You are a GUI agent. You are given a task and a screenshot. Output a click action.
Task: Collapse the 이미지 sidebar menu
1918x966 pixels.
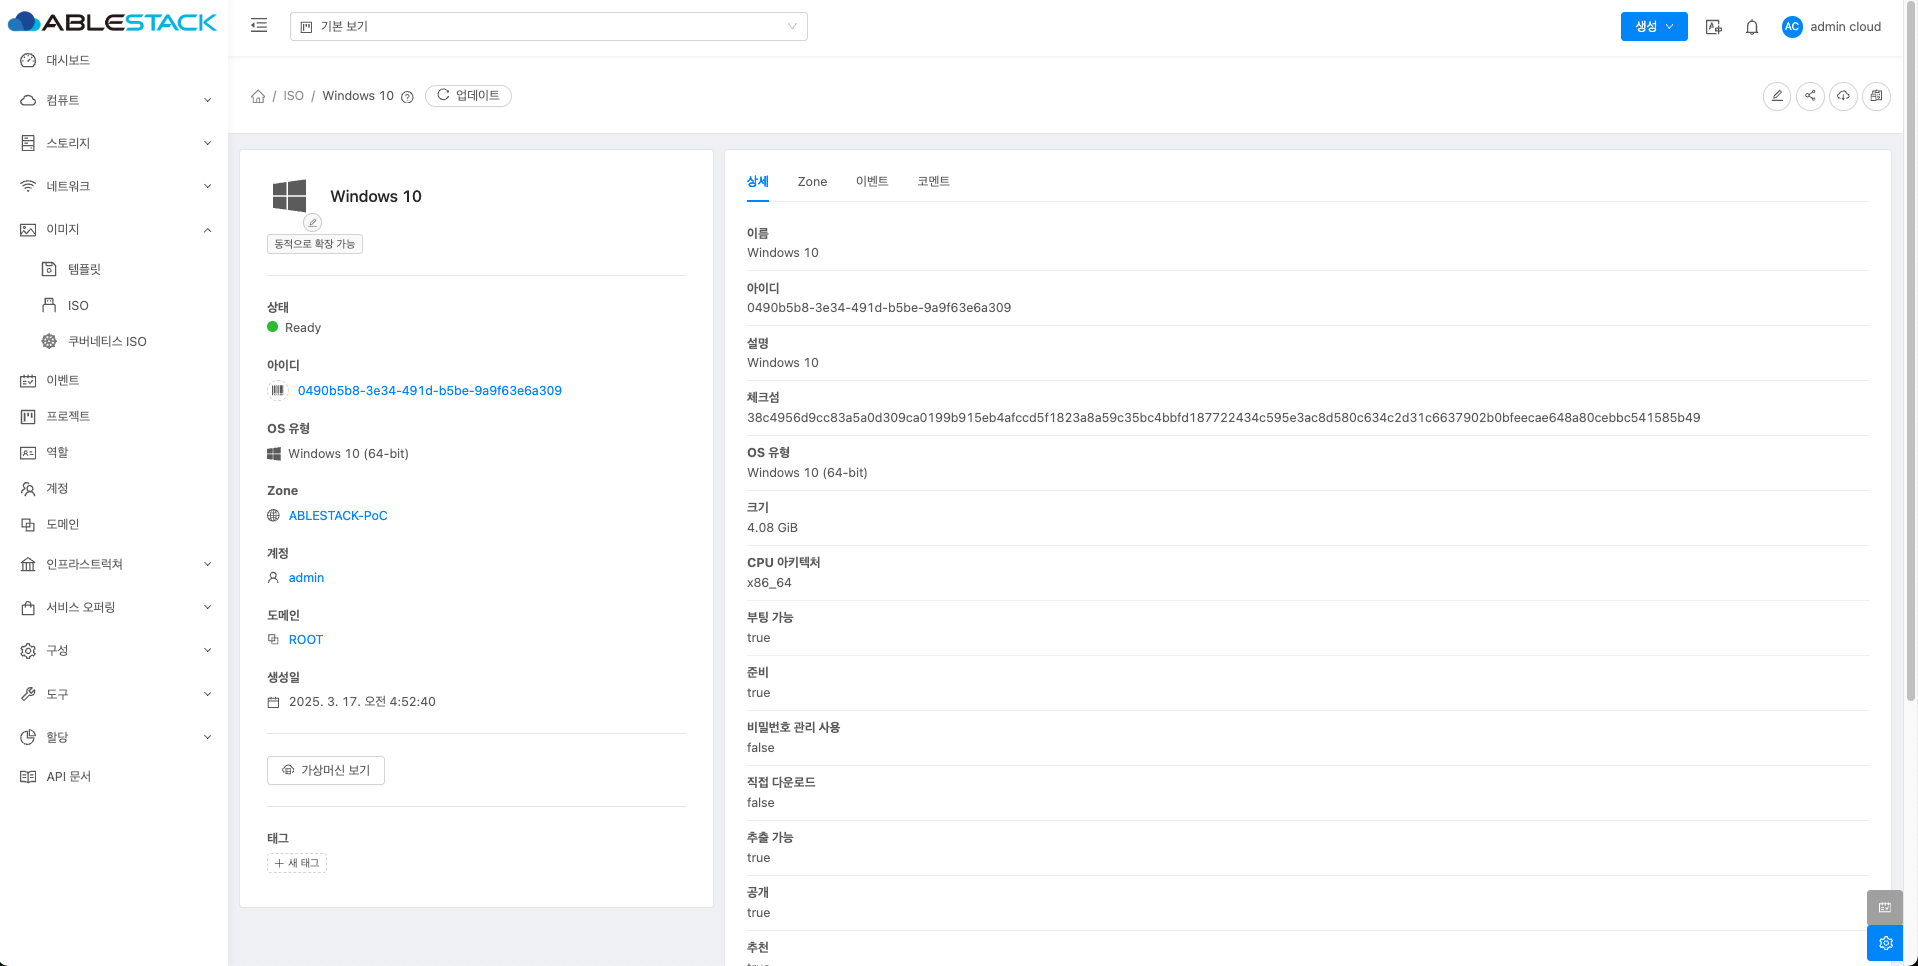115,230
